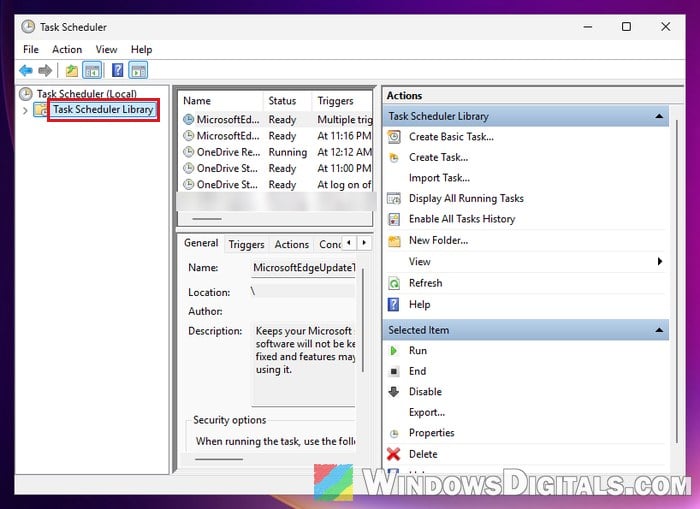
Task: Open the Help menu
Action: click(141, 50)
